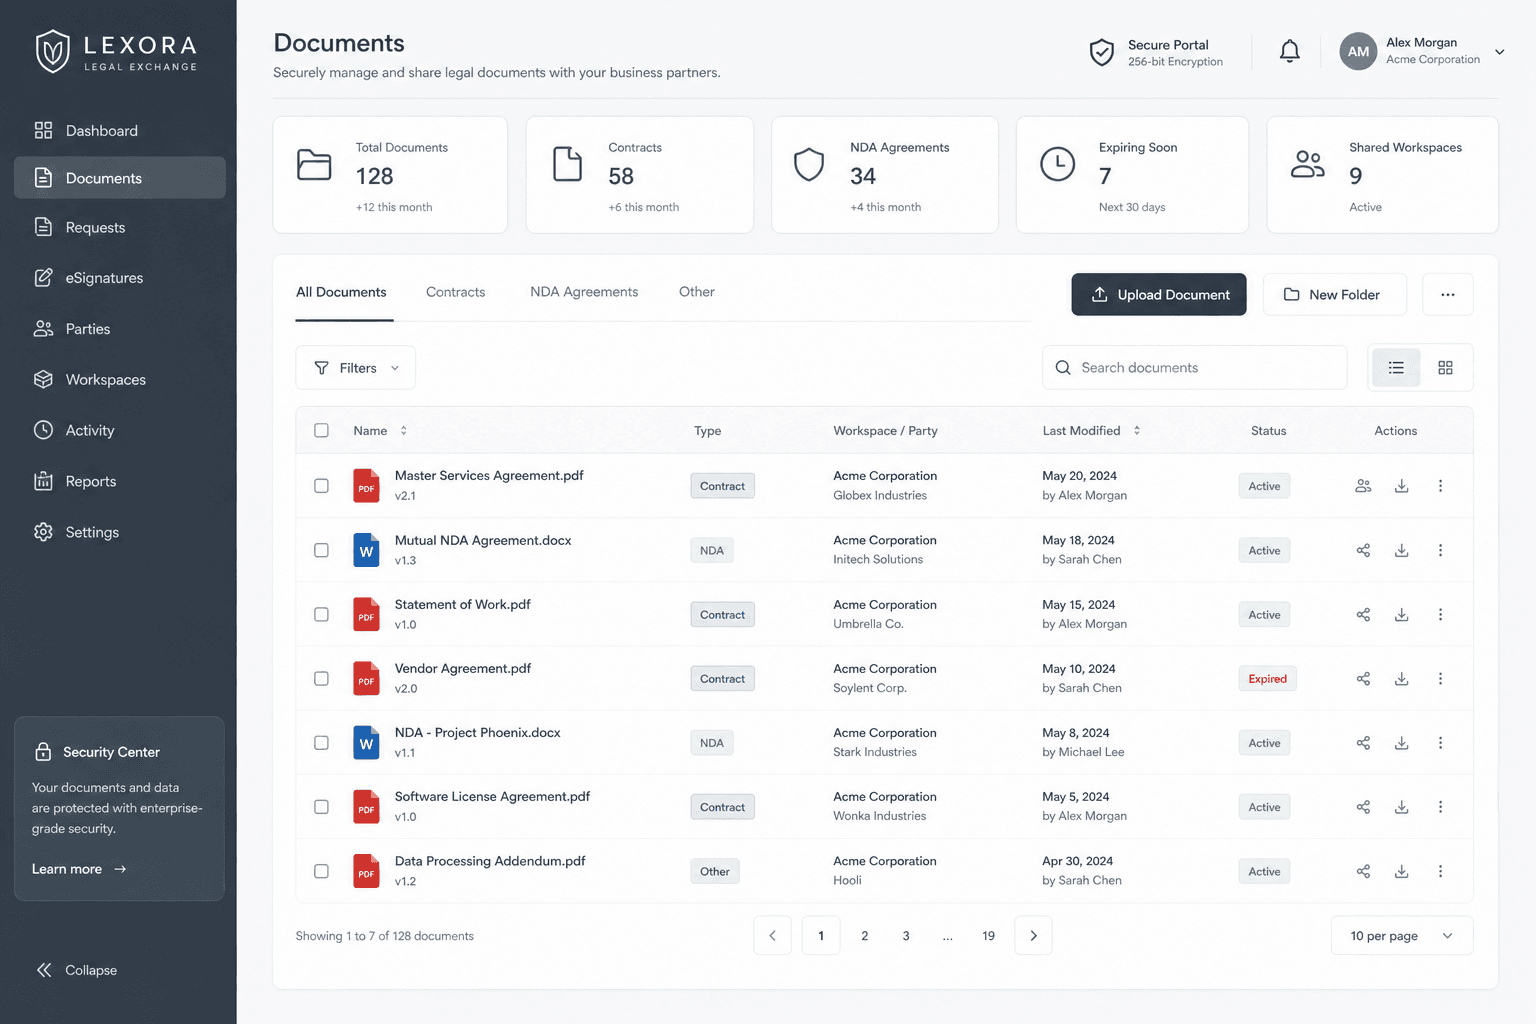This screenshot has width=1536, height=1024.
Task: Open the PDF icon of Vendor Agreement.pdf
Action: coord(366,678)
